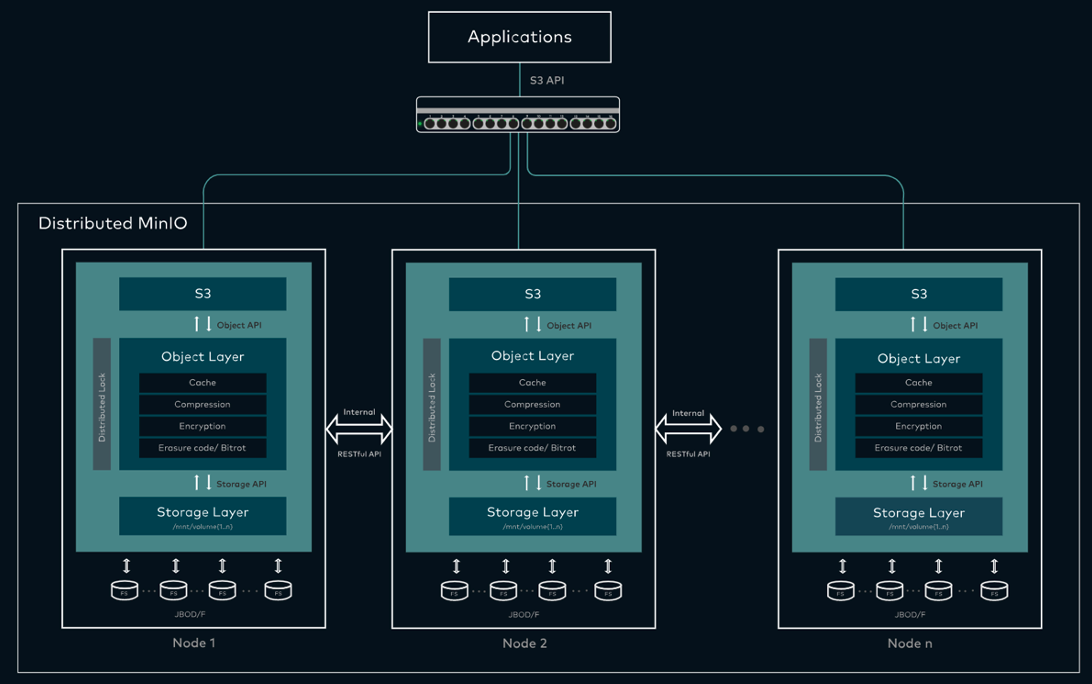This screenshot has width=1092, height=684.
Task: Click Storage API arrows in Node 2
Action: [533, 483]
